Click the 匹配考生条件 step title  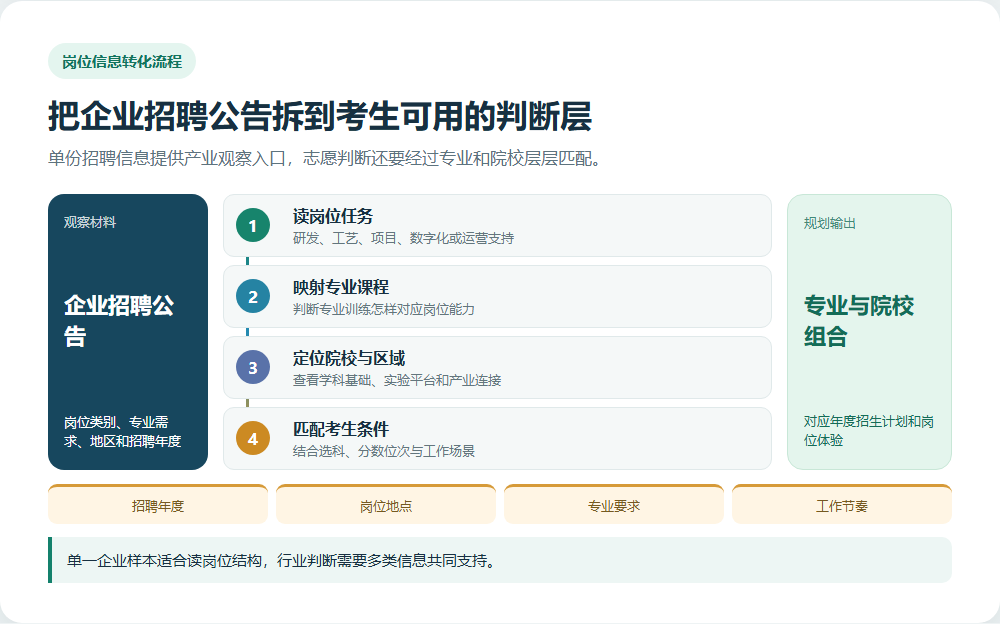pyautogui.click(x=341, y=429)
